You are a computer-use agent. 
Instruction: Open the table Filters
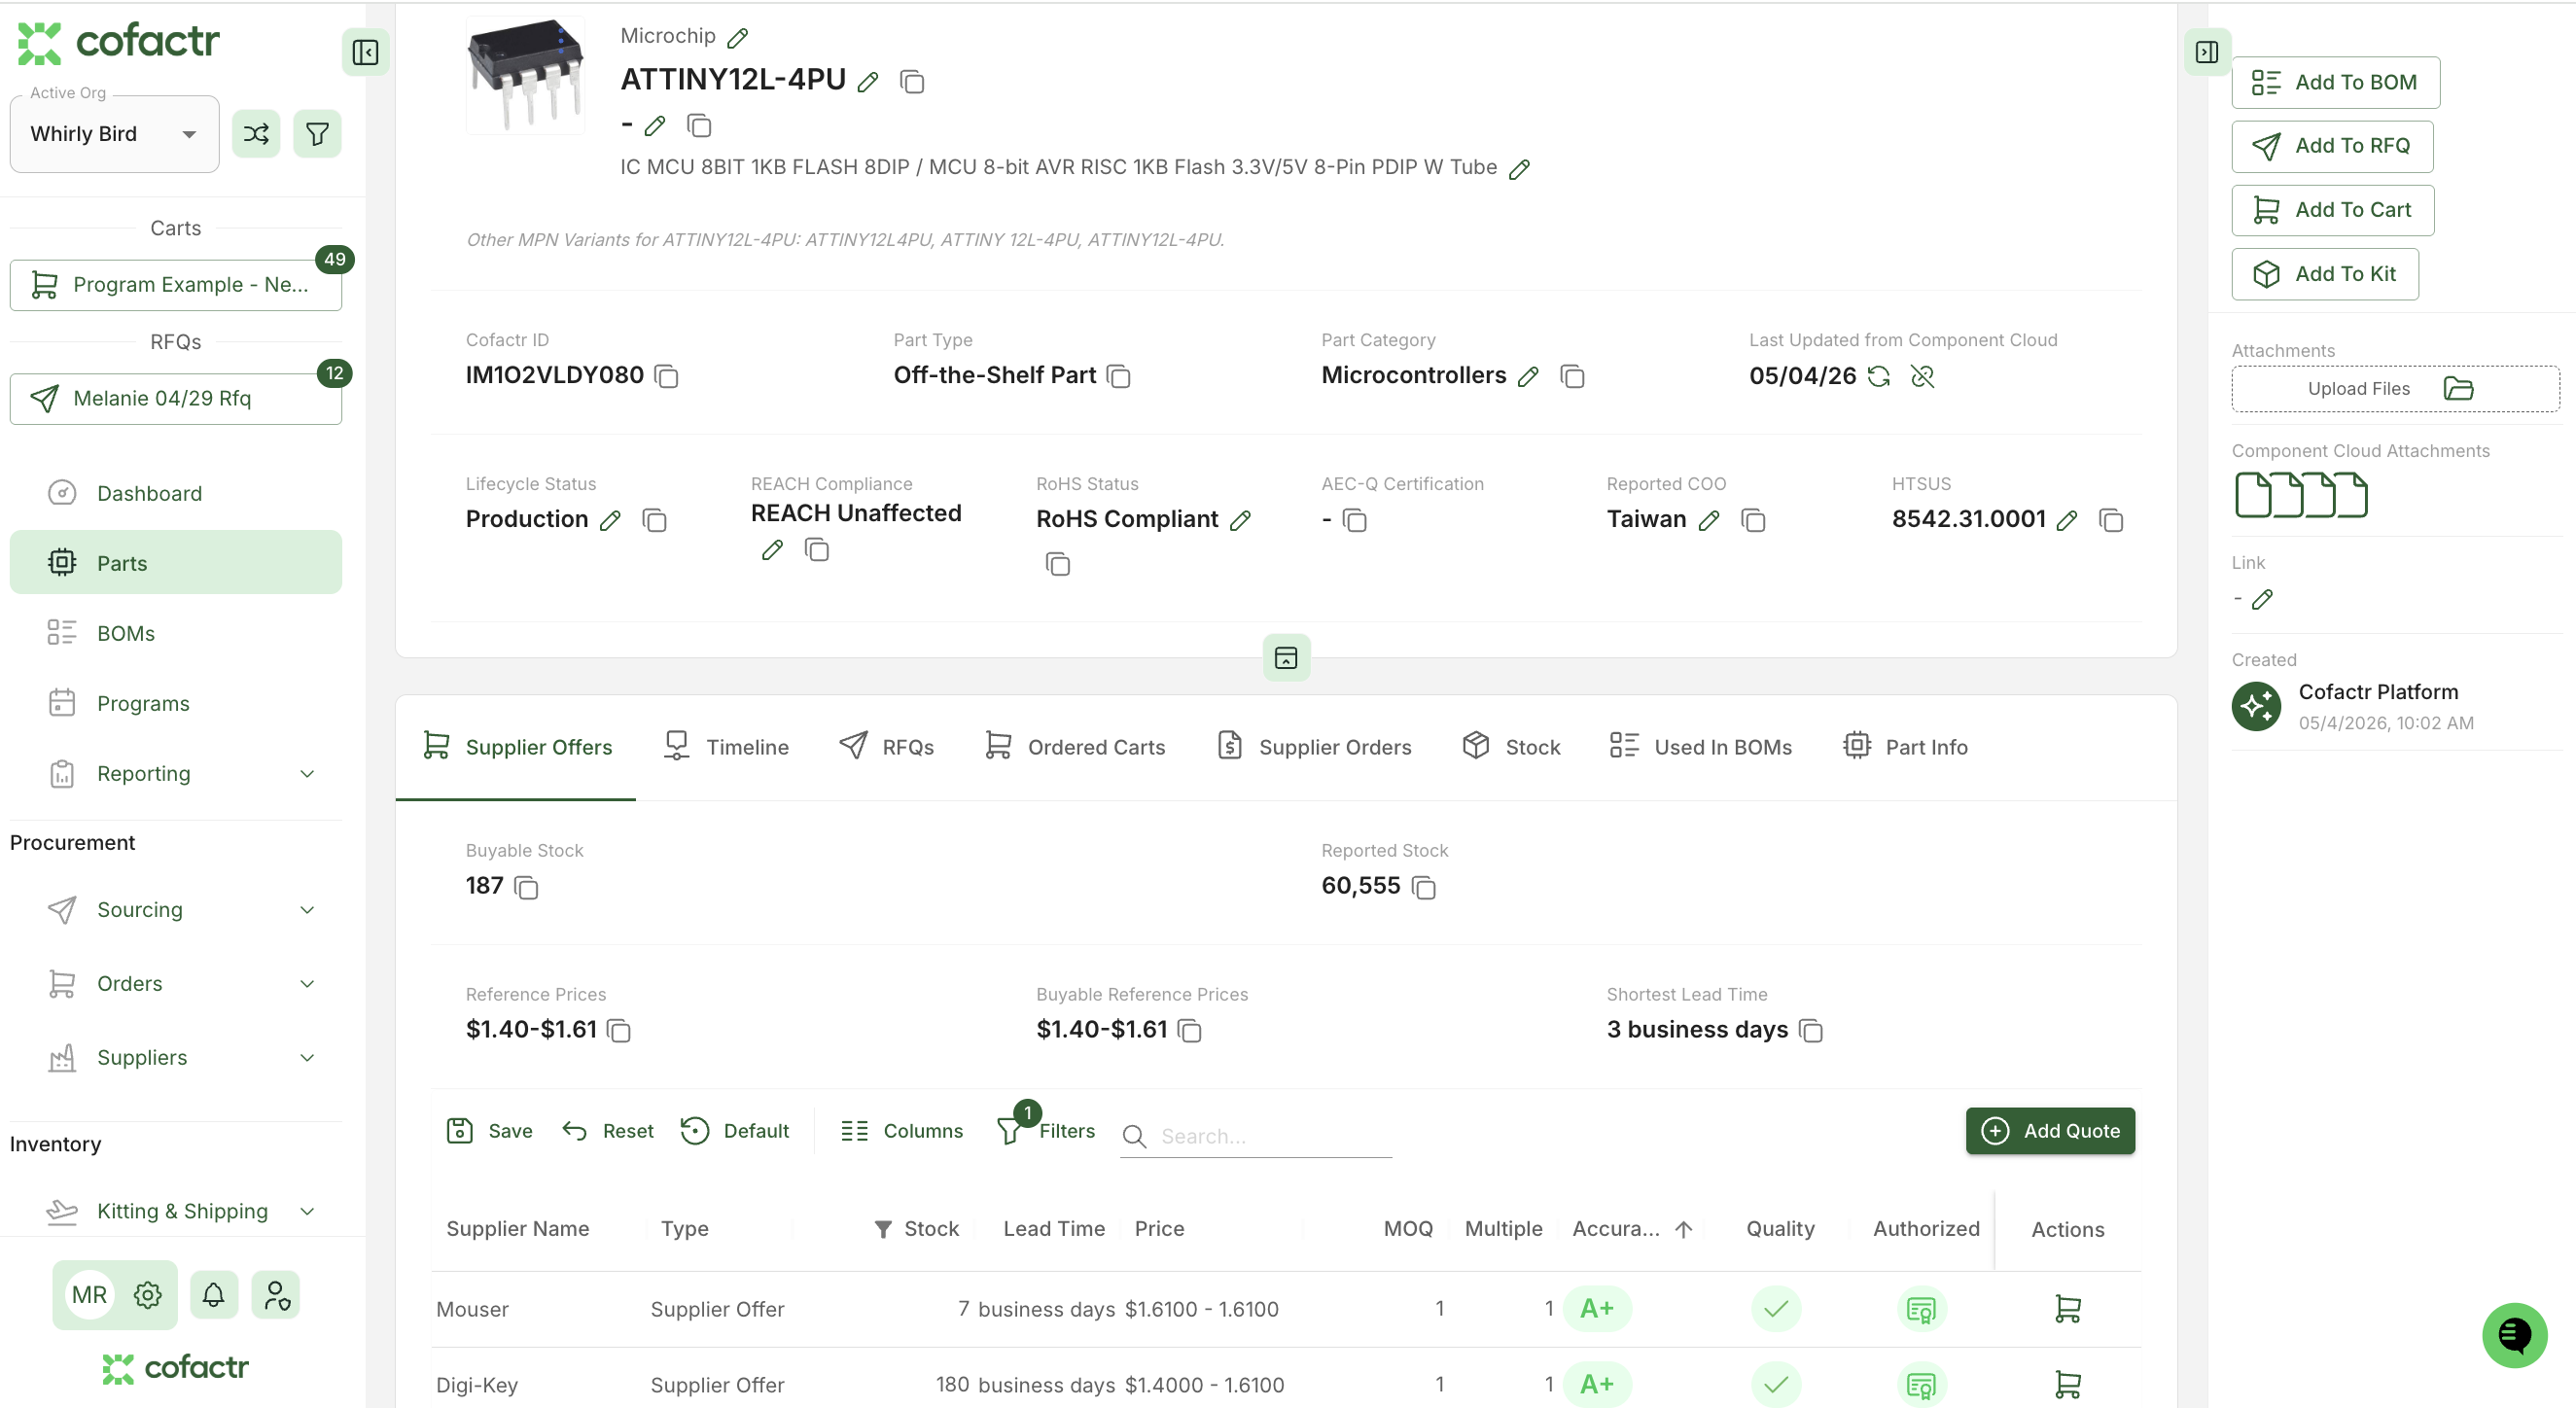tap(1046, 1132)
